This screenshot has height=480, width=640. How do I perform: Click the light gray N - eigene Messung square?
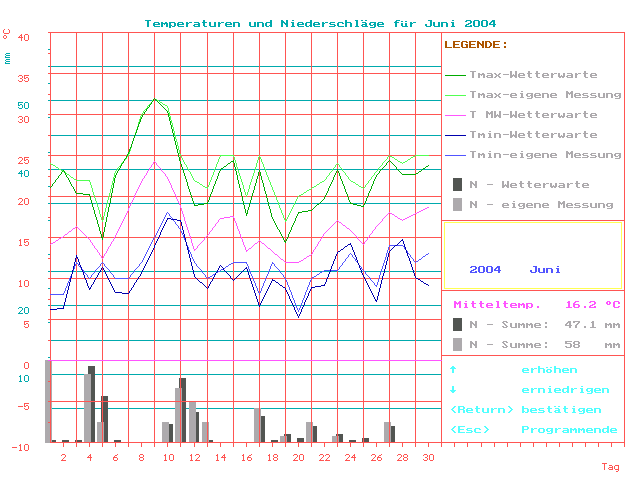pyautogui.click(x=458, y=204)
